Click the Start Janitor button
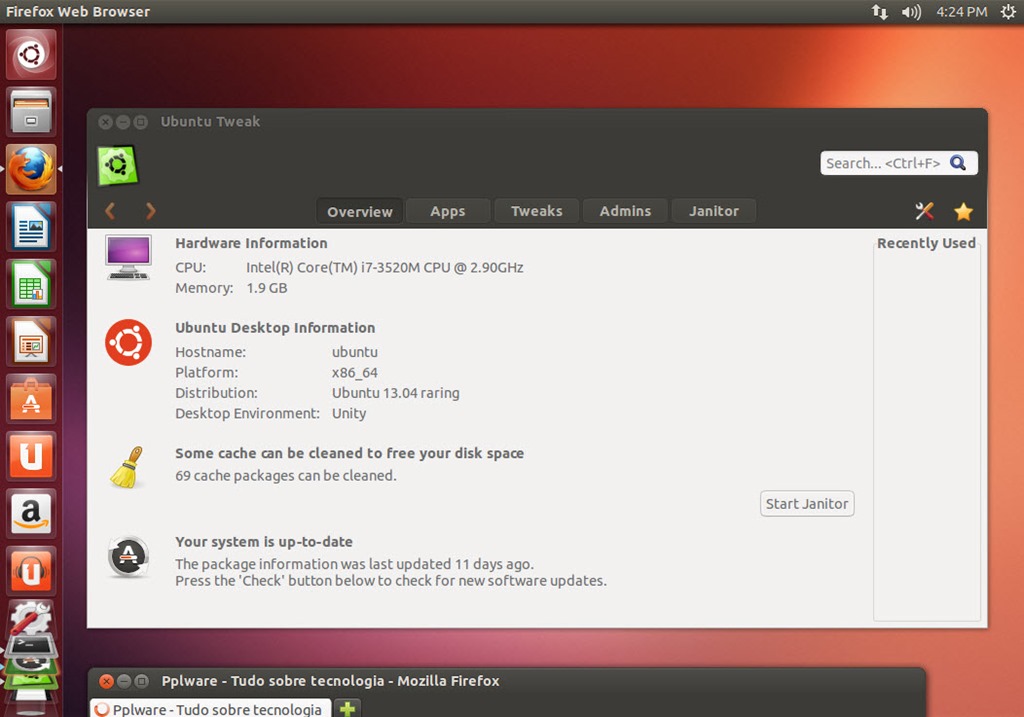The height and width of the screenshot is (717, 1024). [x=807, y=503]
